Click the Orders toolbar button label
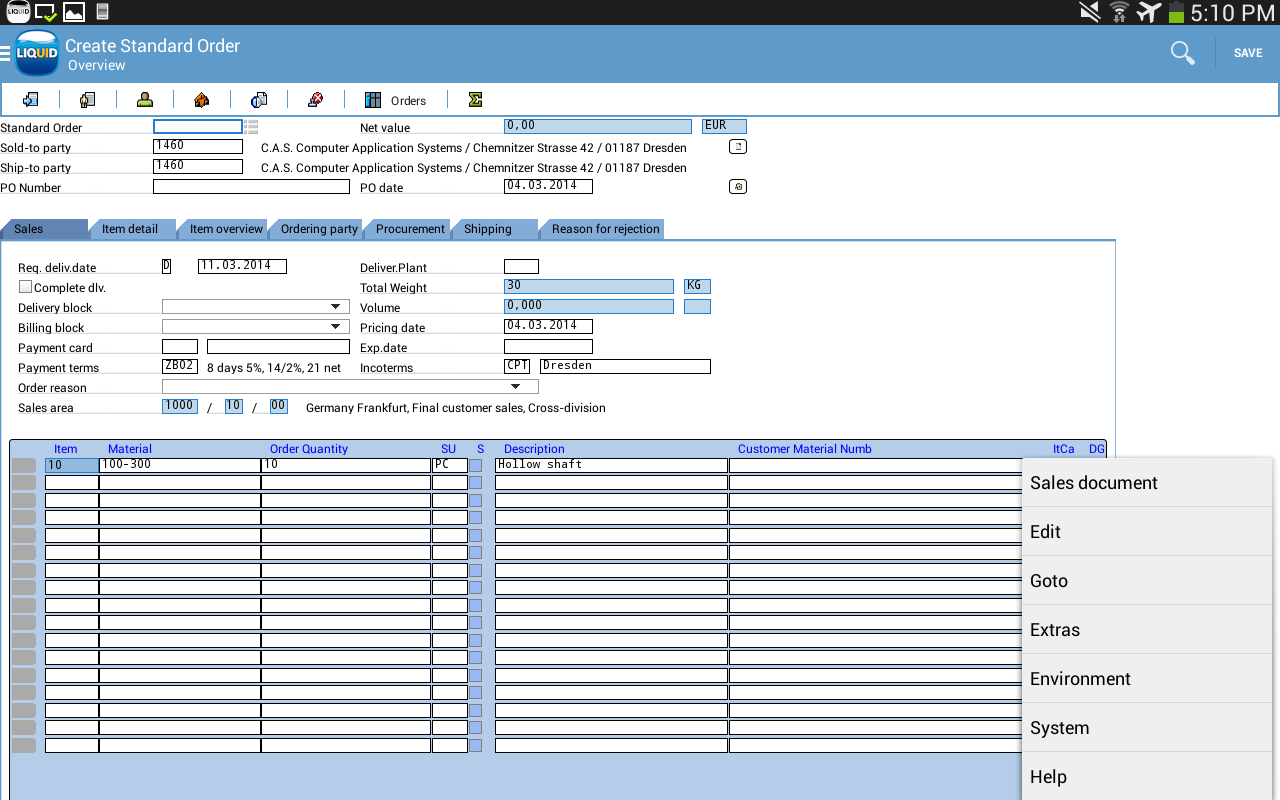This screenshot has height=800, width=1280. (408, 101)
